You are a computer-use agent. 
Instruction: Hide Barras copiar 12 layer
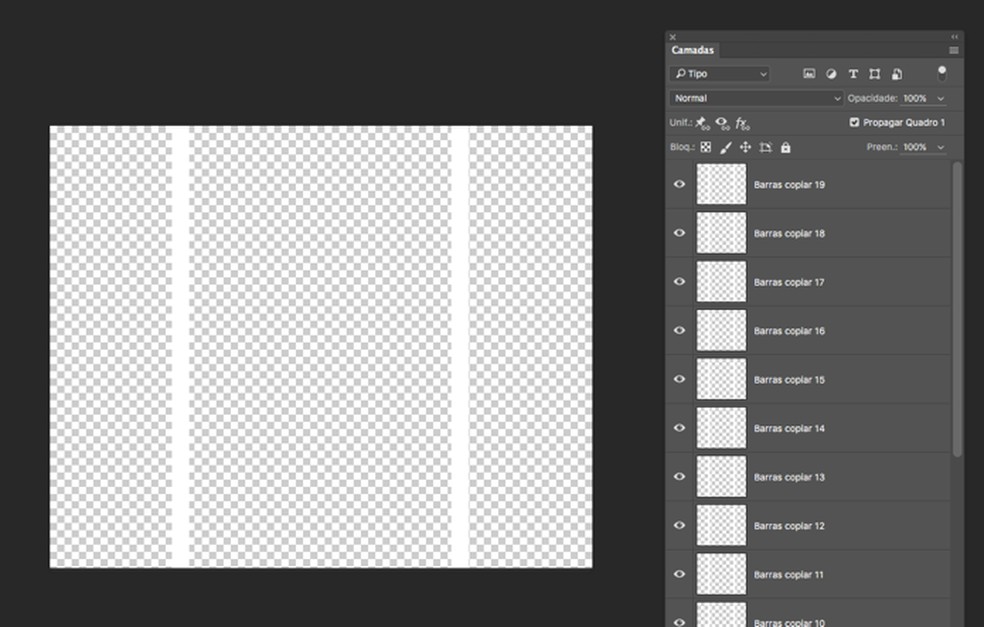pos(679,525)
